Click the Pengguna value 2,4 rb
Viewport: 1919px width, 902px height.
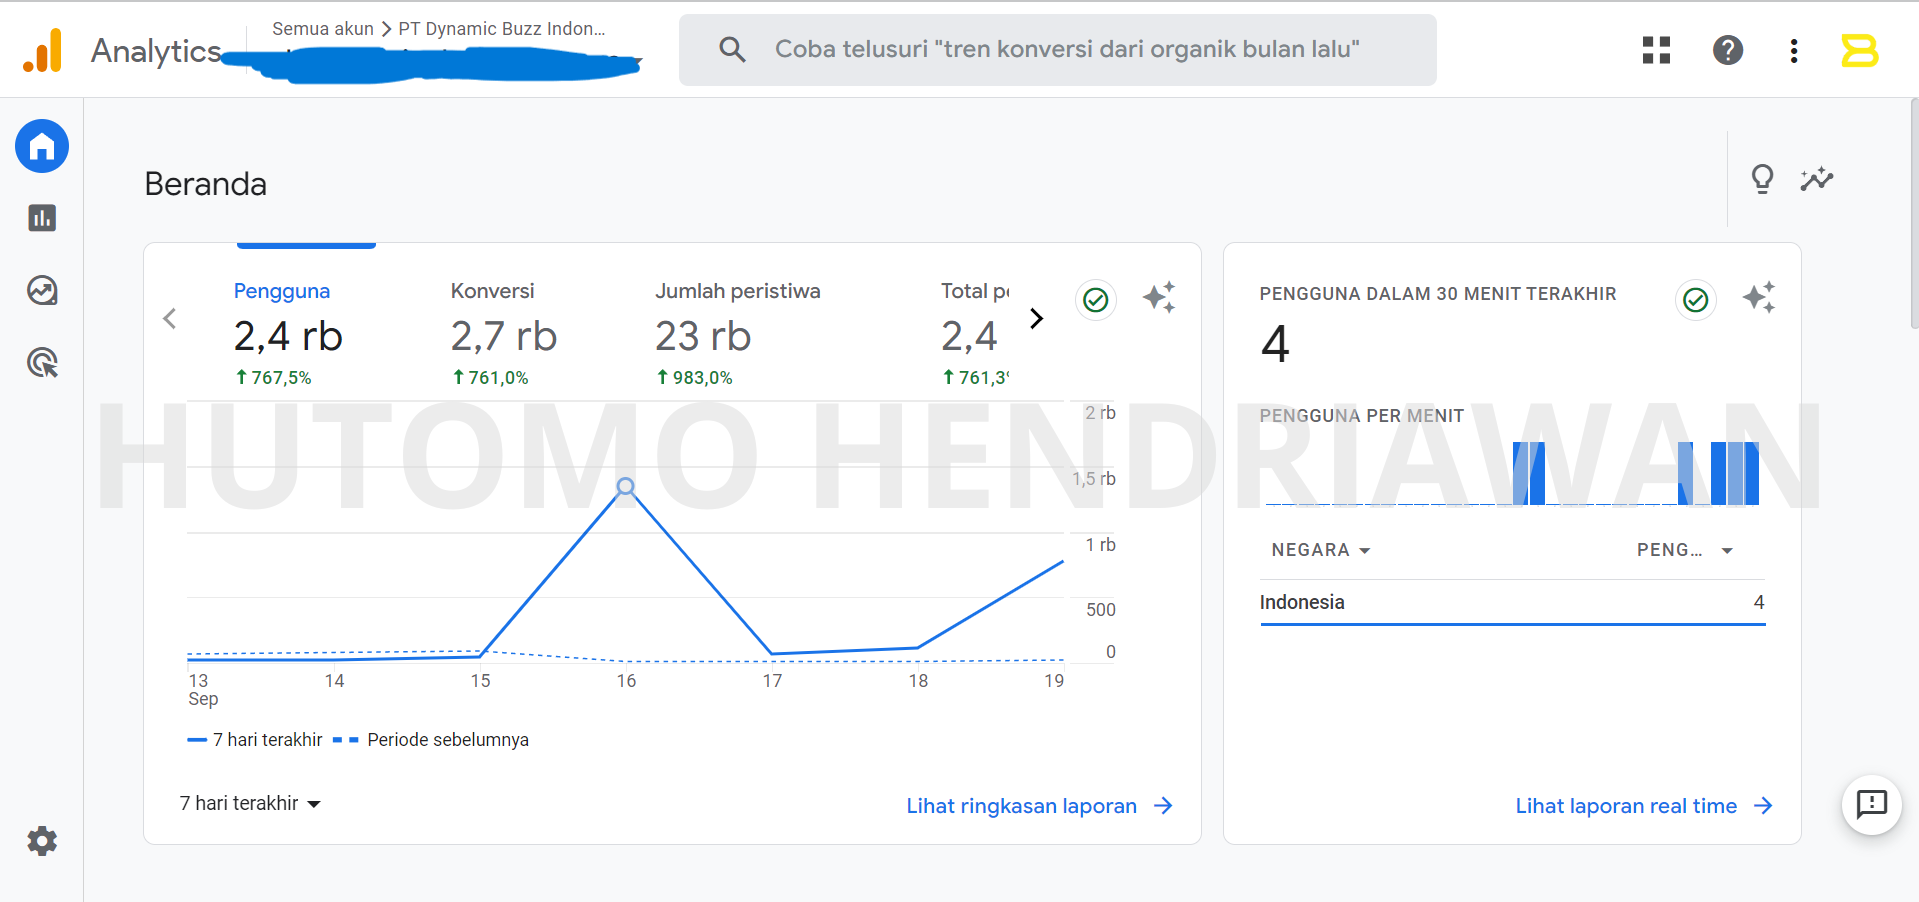click(288, 336)
